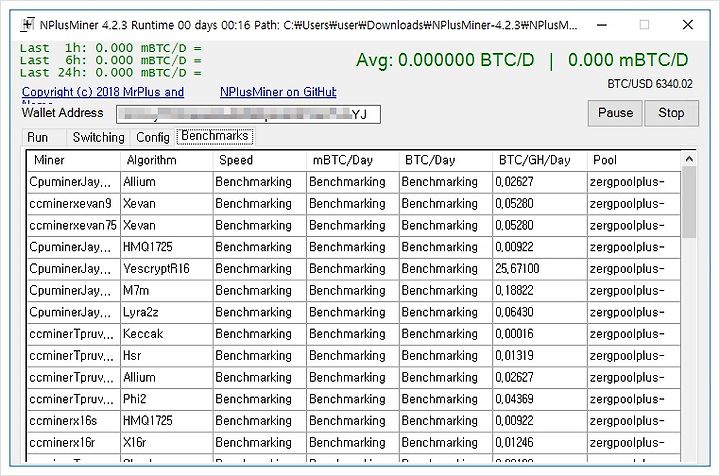
Task: Click the Keccak algorithm cell
Action: 167,334
